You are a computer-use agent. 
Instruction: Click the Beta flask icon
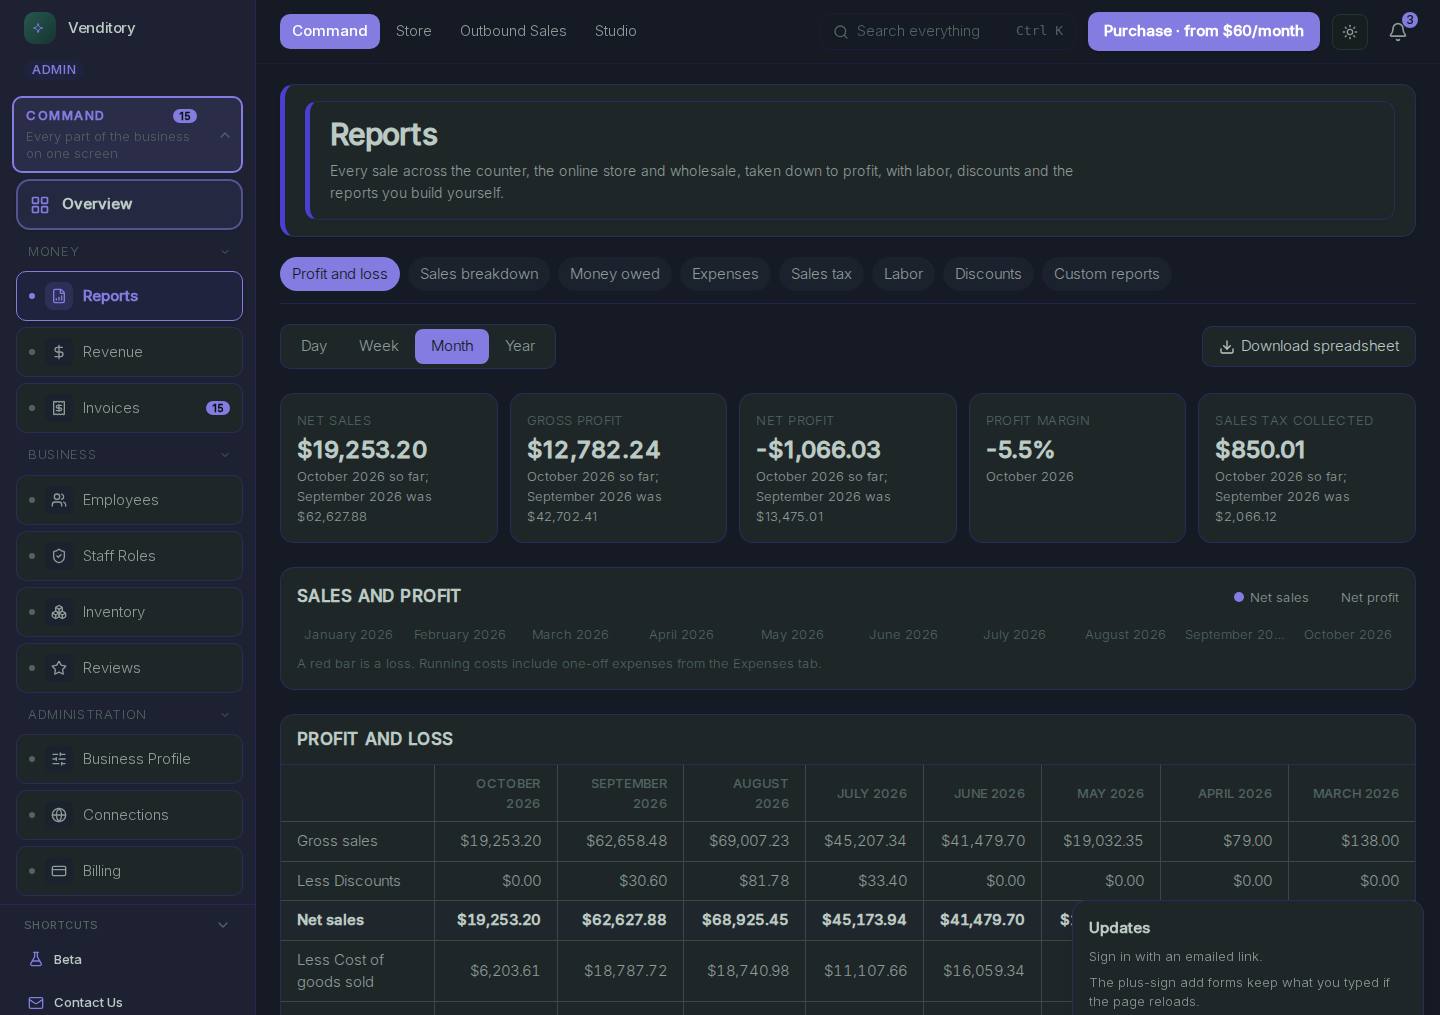click(x=36, y=959)
